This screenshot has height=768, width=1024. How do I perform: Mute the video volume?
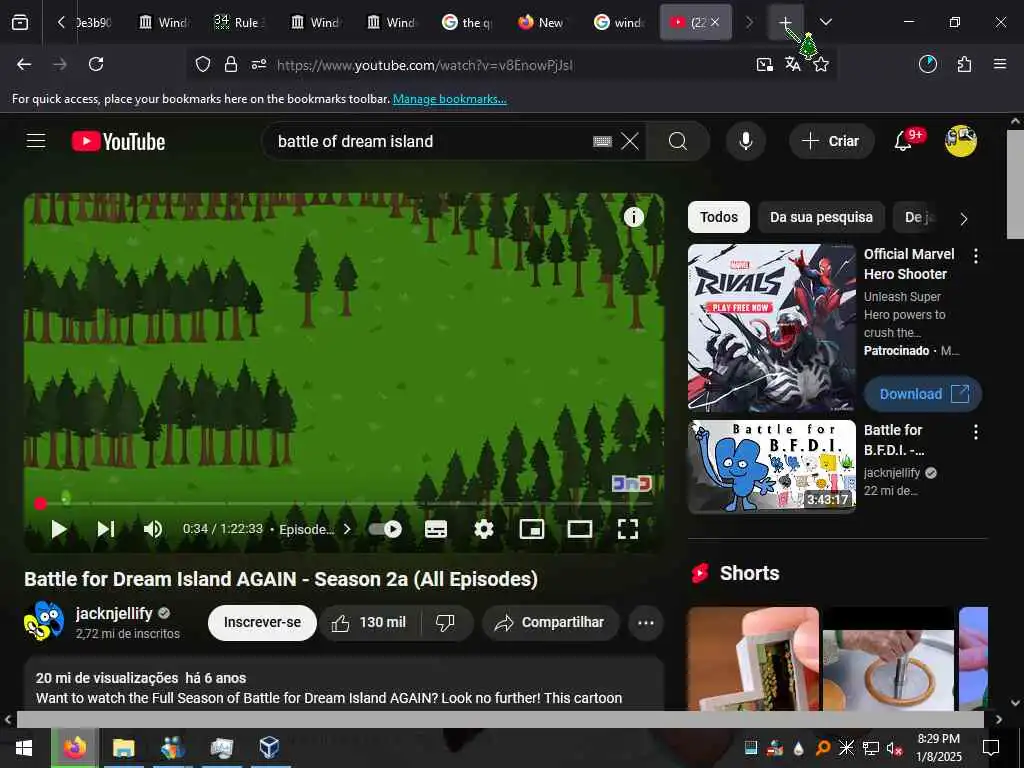[x=153, y=529]
